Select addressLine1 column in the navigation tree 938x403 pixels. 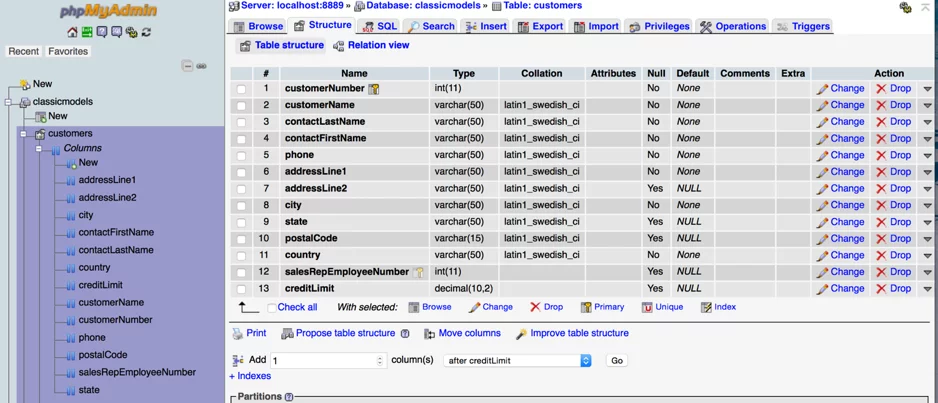(x=107, y=180)
